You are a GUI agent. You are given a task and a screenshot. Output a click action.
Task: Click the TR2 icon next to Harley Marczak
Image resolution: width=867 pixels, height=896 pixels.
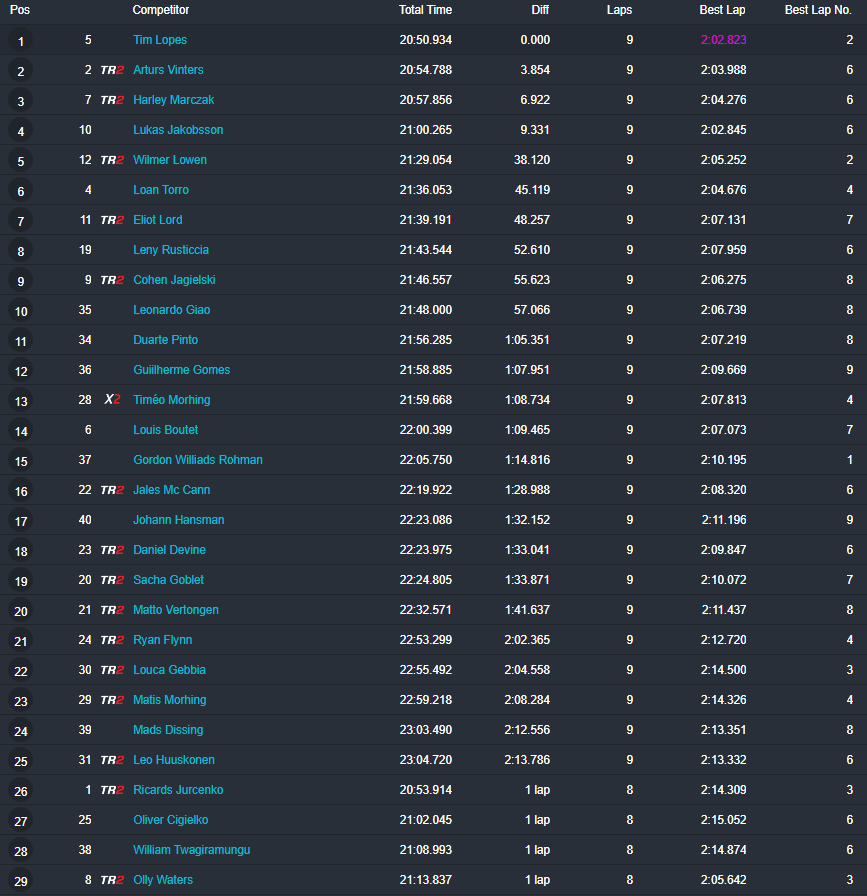112,100
